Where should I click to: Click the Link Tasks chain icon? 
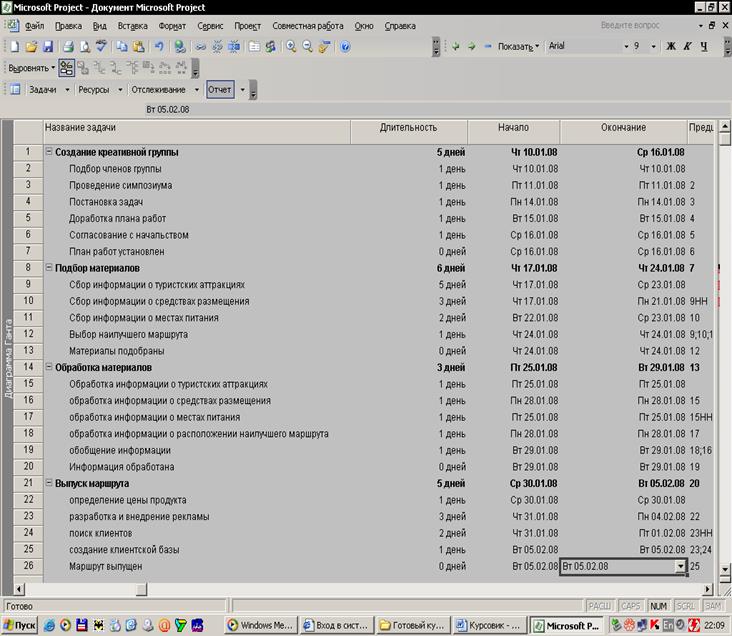pos(201,46)
